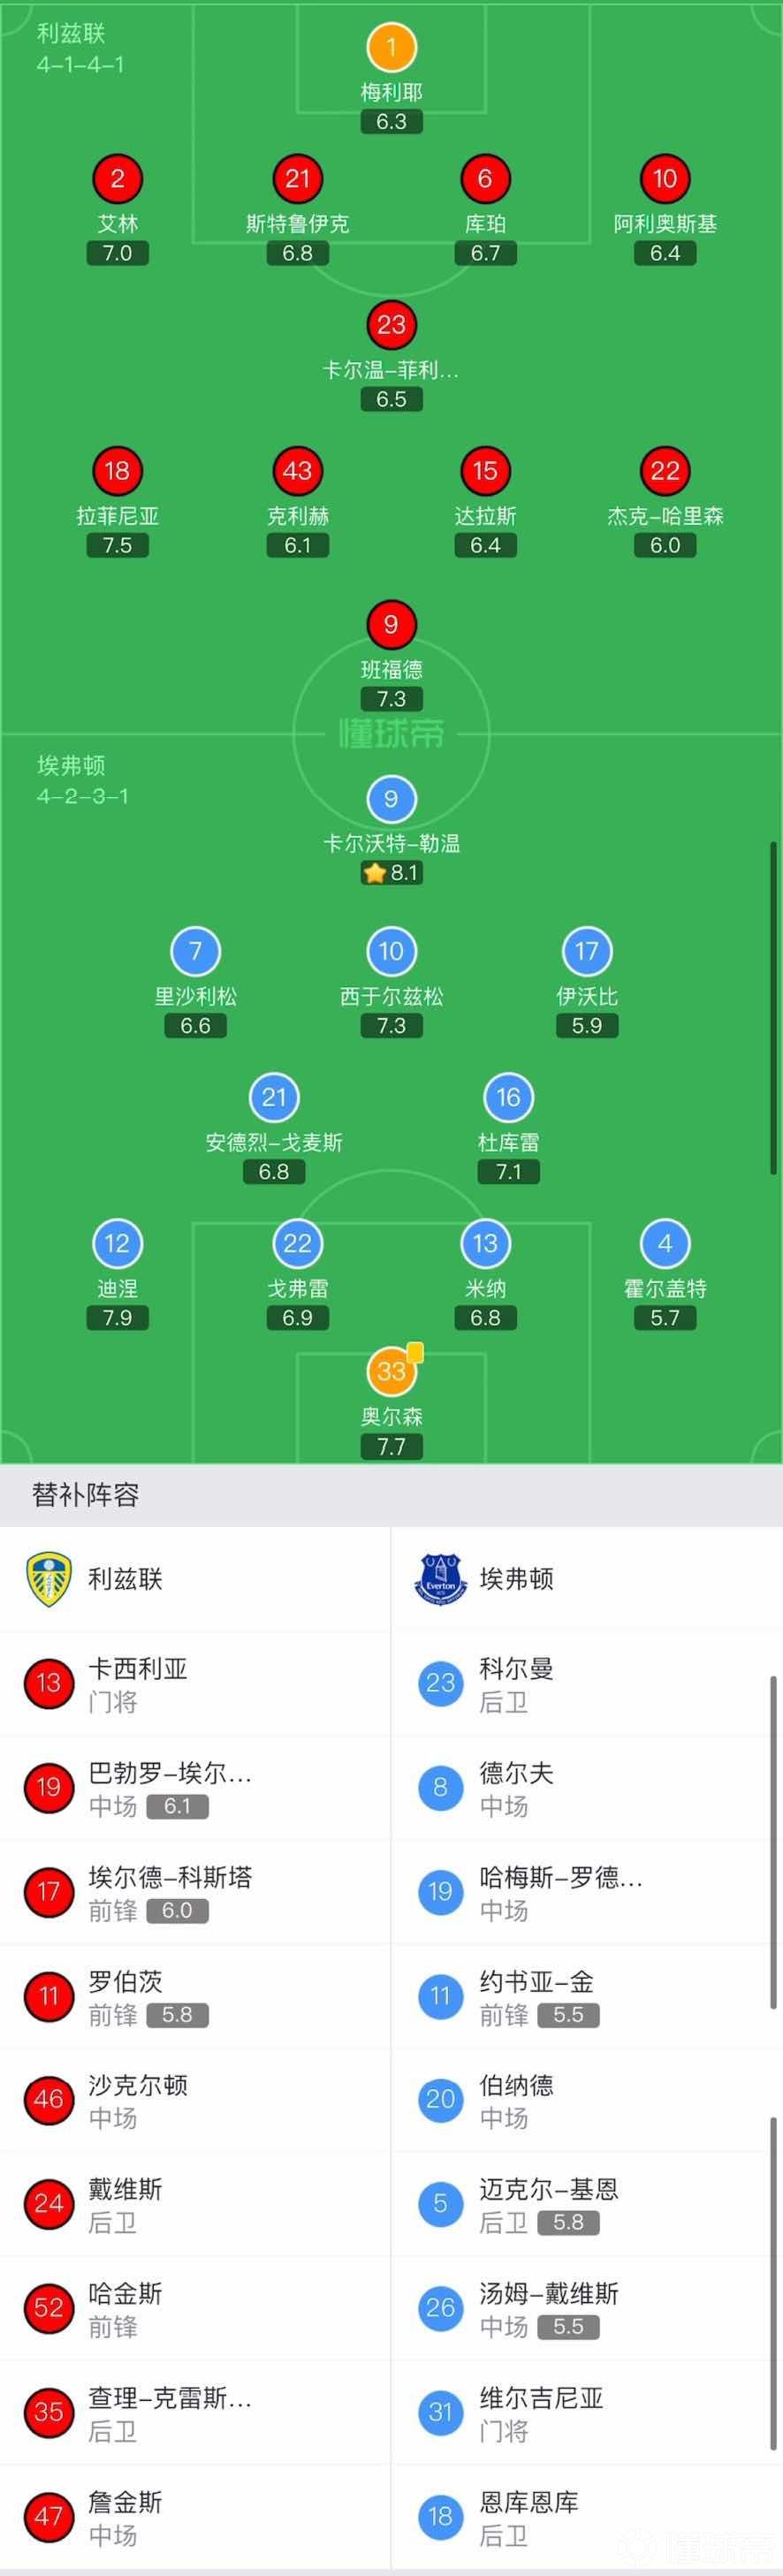Open 卡尔沃特-勒温 star rating 8.1 badge
The width and height of the screenshot is (783, 2576).
pos(392,872)
